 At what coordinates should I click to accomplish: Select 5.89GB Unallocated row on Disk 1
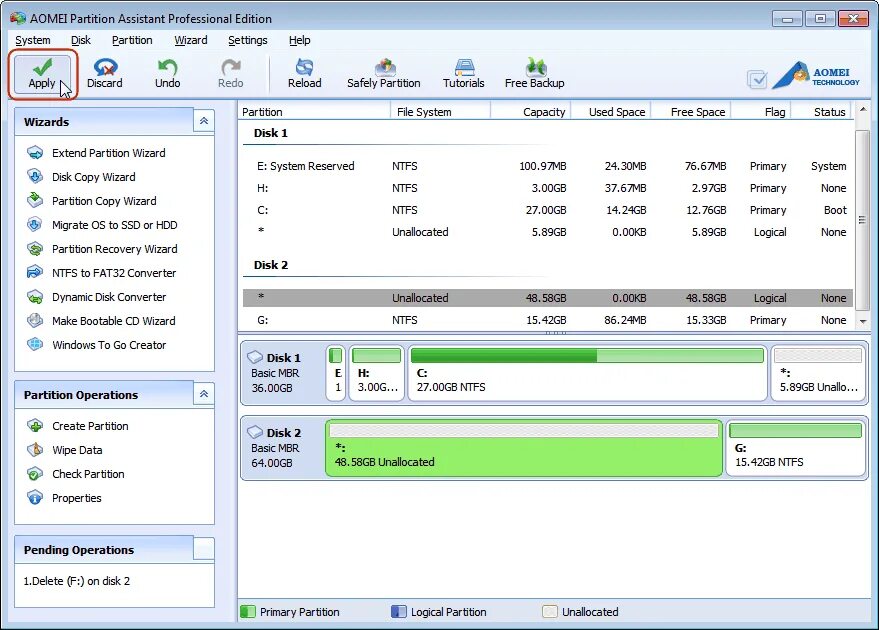click(548, 232)
